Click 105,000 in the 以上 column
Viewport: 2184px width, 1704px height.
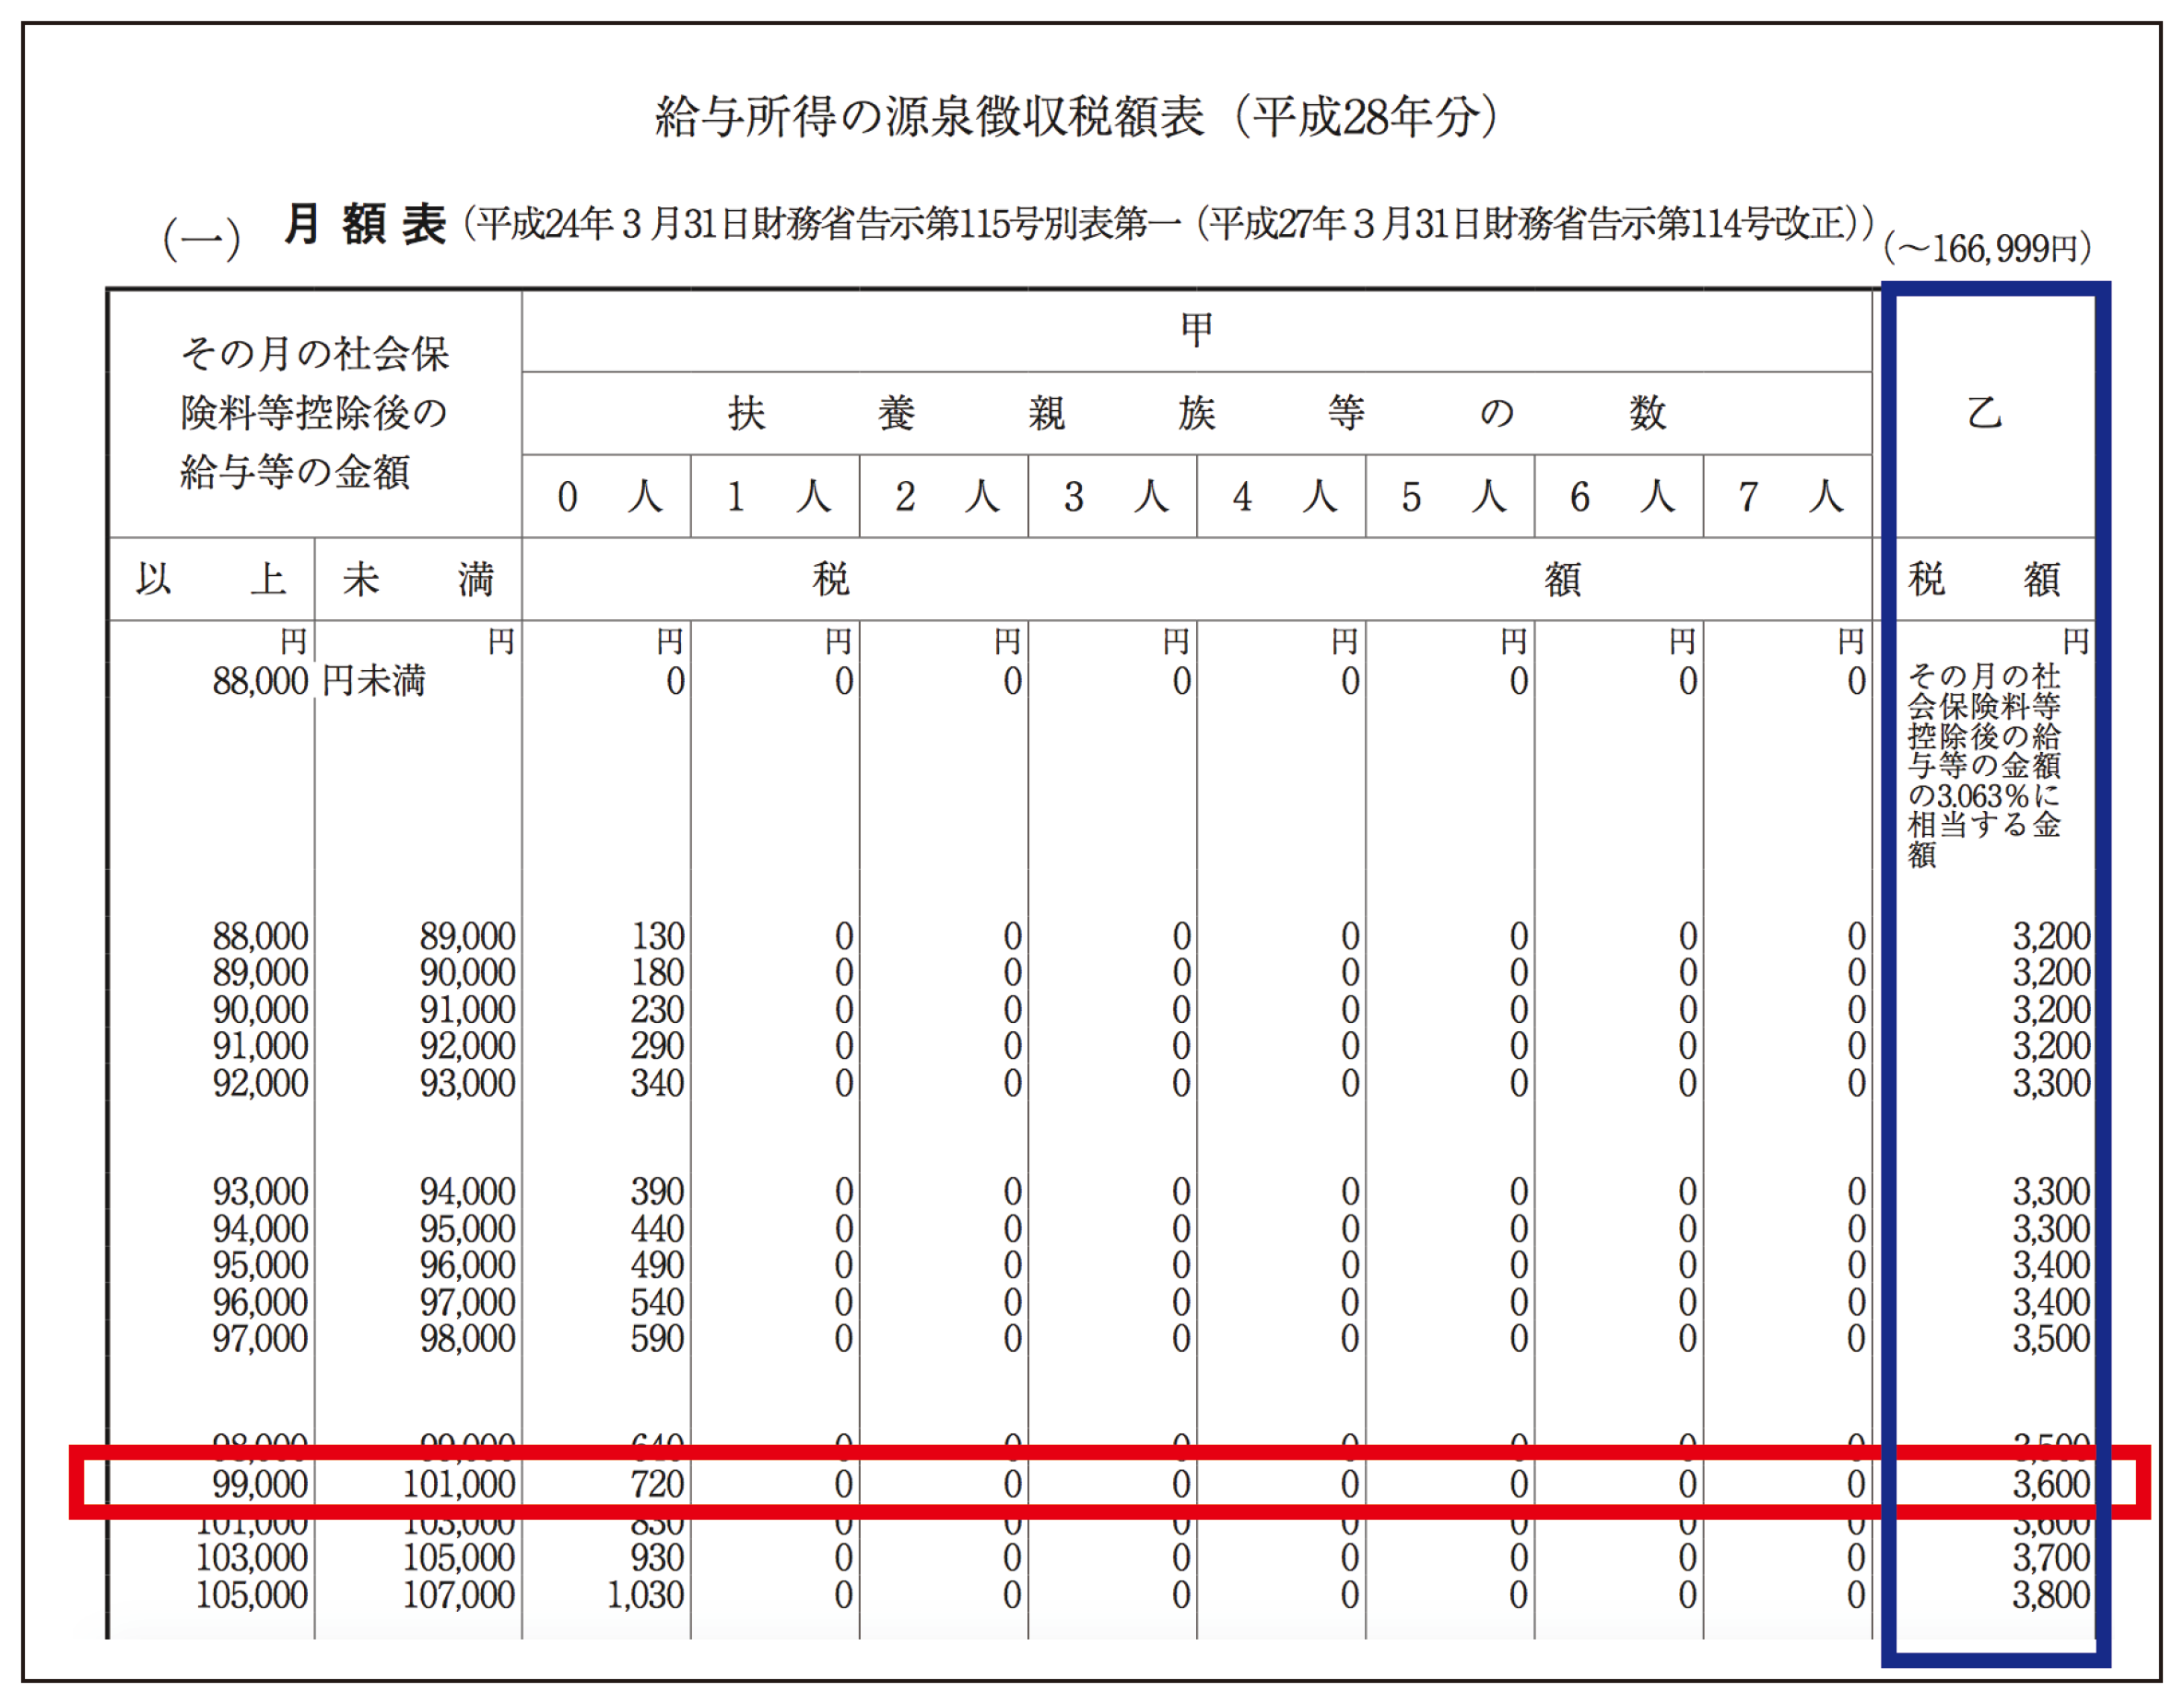point(252,1595)
